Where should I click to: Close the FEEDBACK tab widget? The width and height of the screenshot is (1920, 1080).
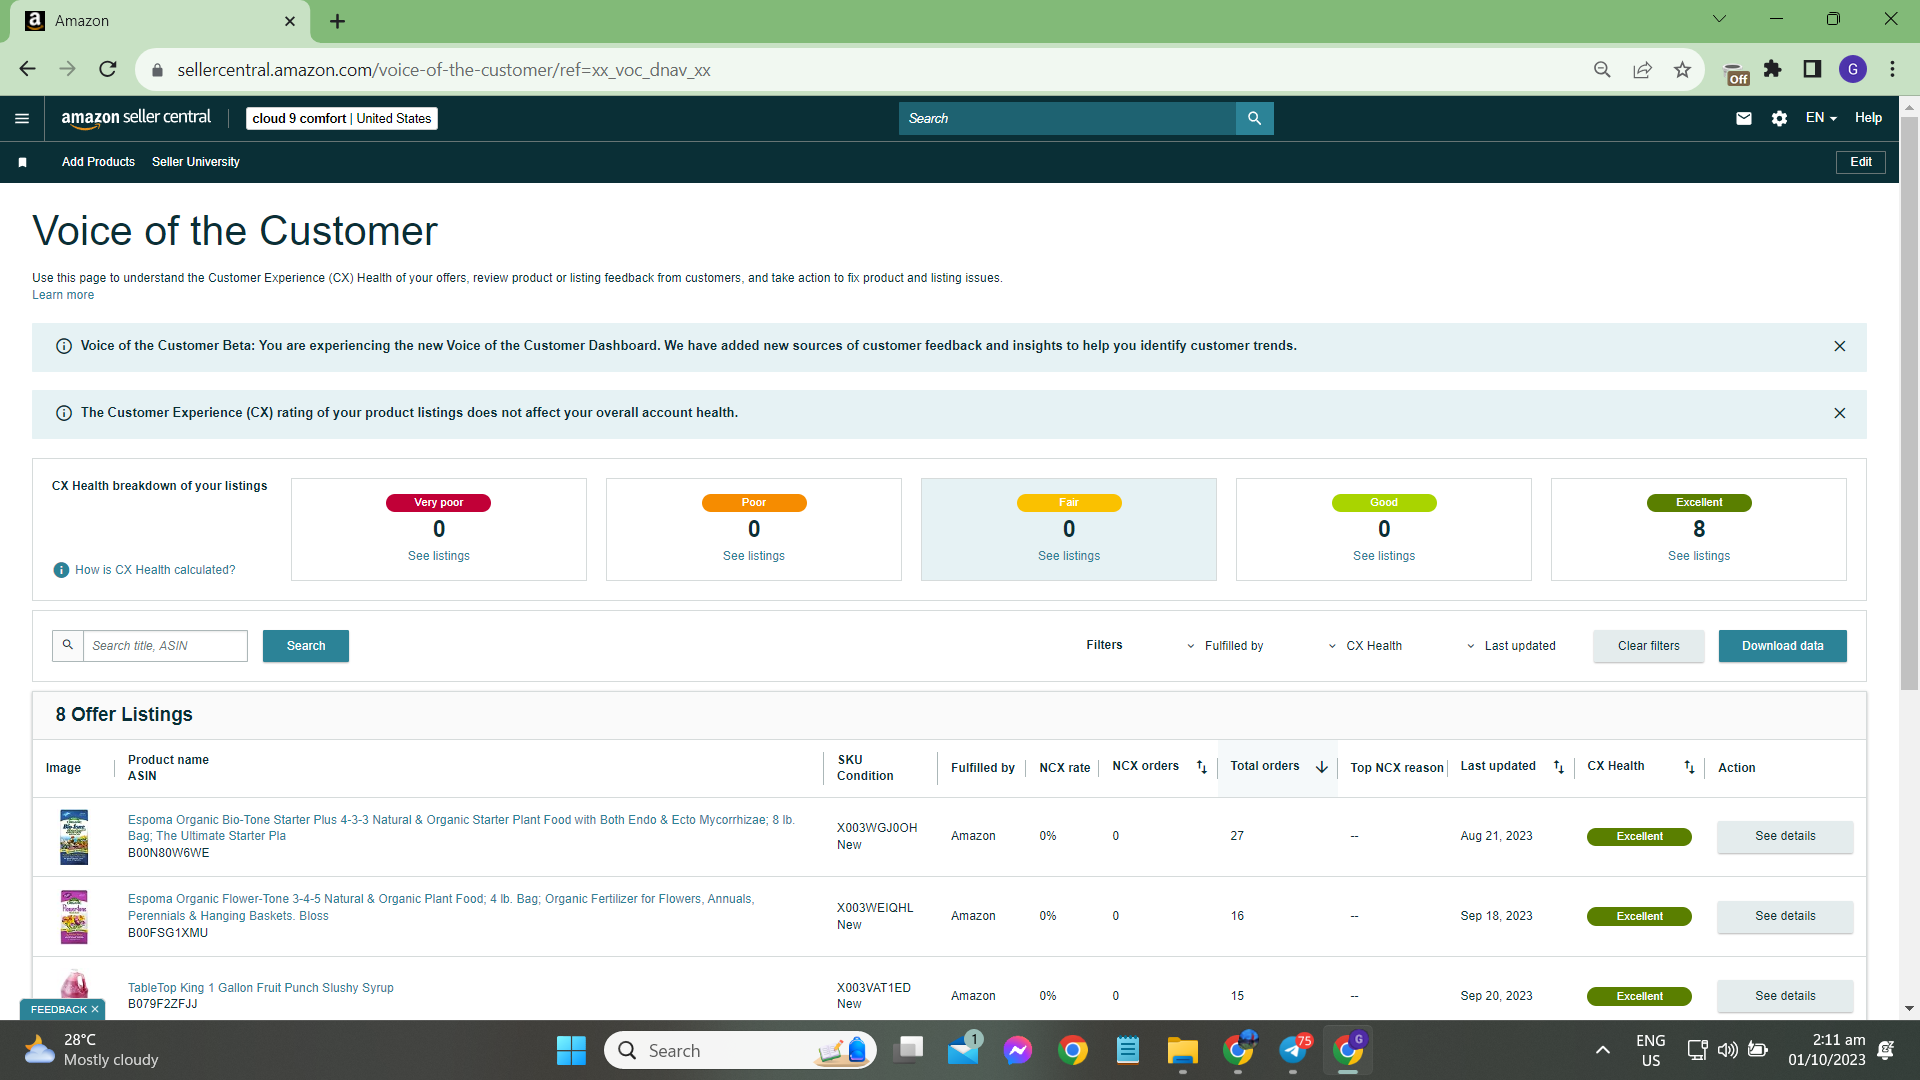click(95, 1010)
